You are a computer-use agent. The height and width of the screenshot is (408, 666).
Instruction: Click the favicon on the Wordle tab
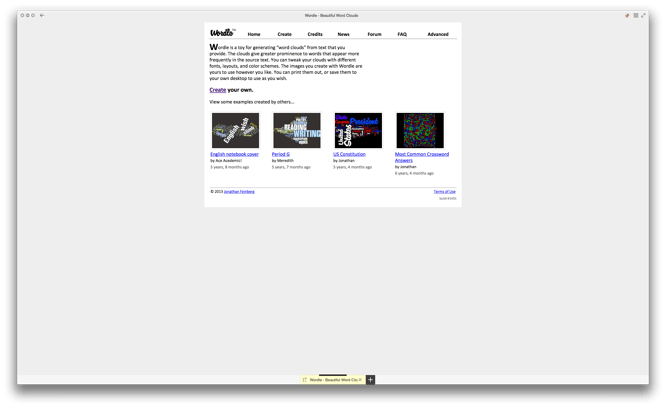tap(304, 380)
